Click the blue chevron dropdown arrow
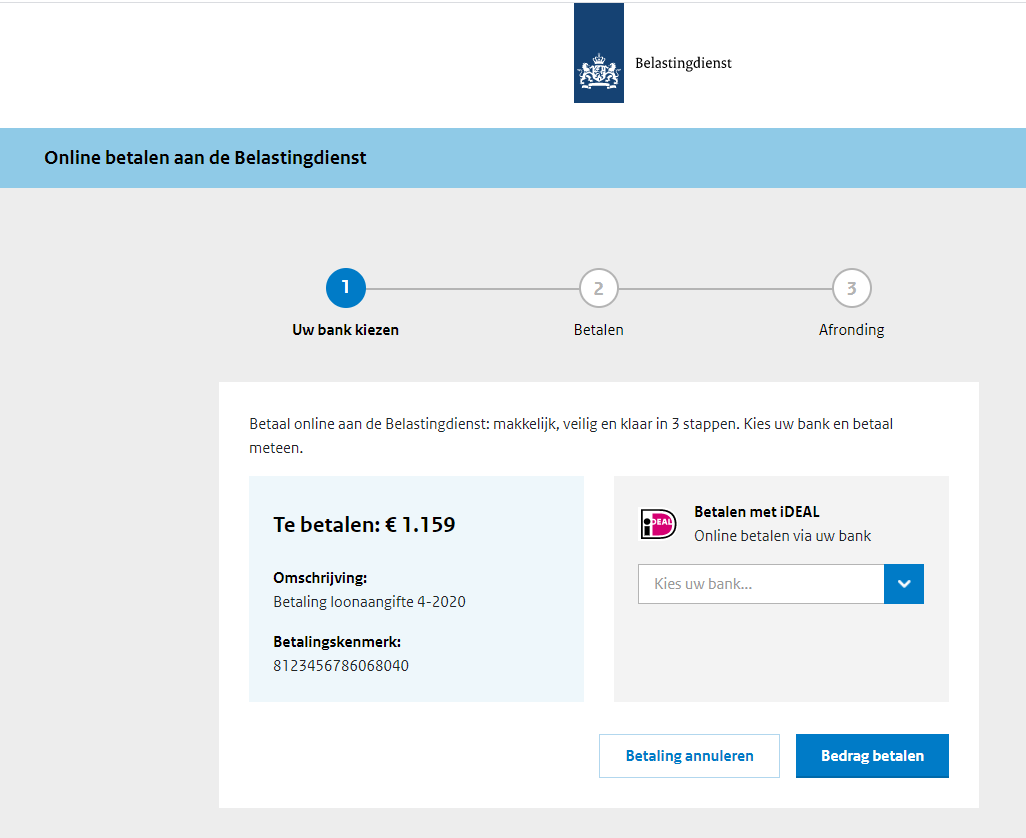The width and height of the screenshot is (1026, 838). 904,584
